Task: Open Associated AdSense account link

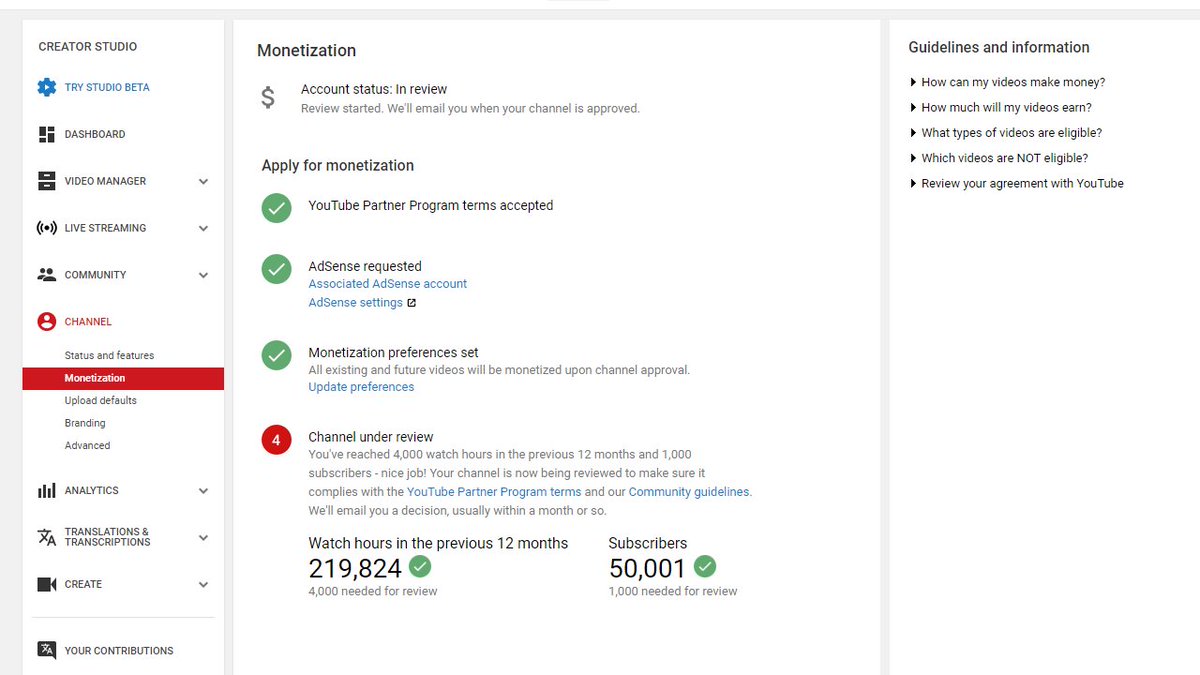Action: tap(388, 284)
